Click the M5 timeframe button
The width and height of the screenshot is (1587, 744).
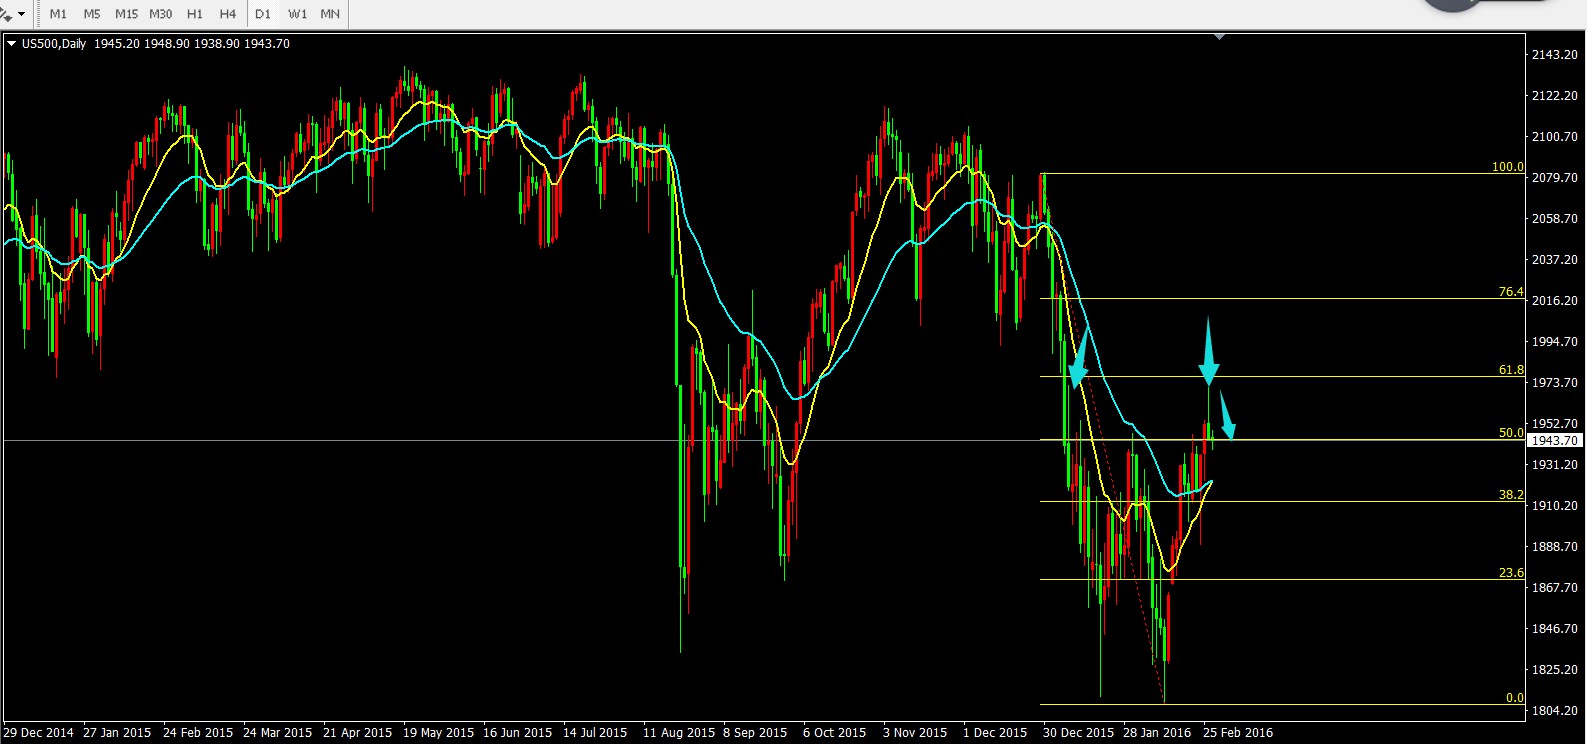92,14
